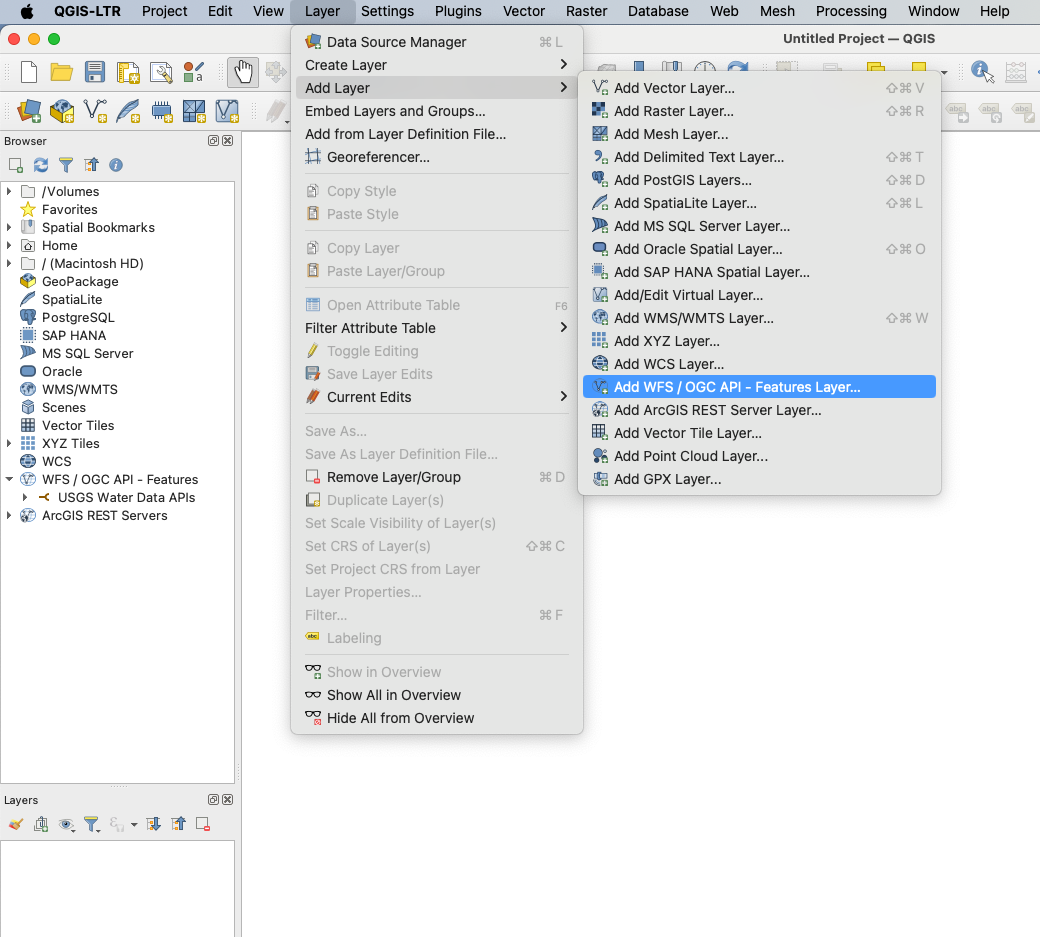This screenshot has height=937, width=1040.
Task: Choose Add GPX Layer entry
Action: tap(759, 479)
